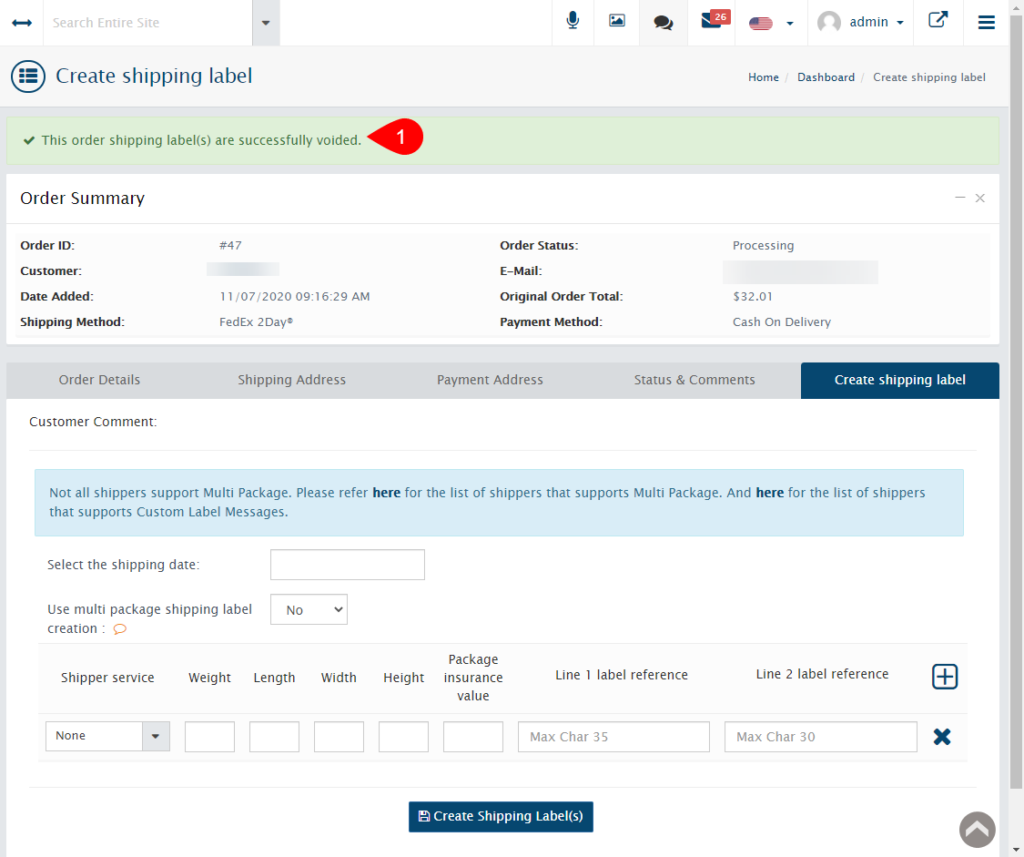Click the shipping date input field
Screen dimensions: 1024x857
347,564
